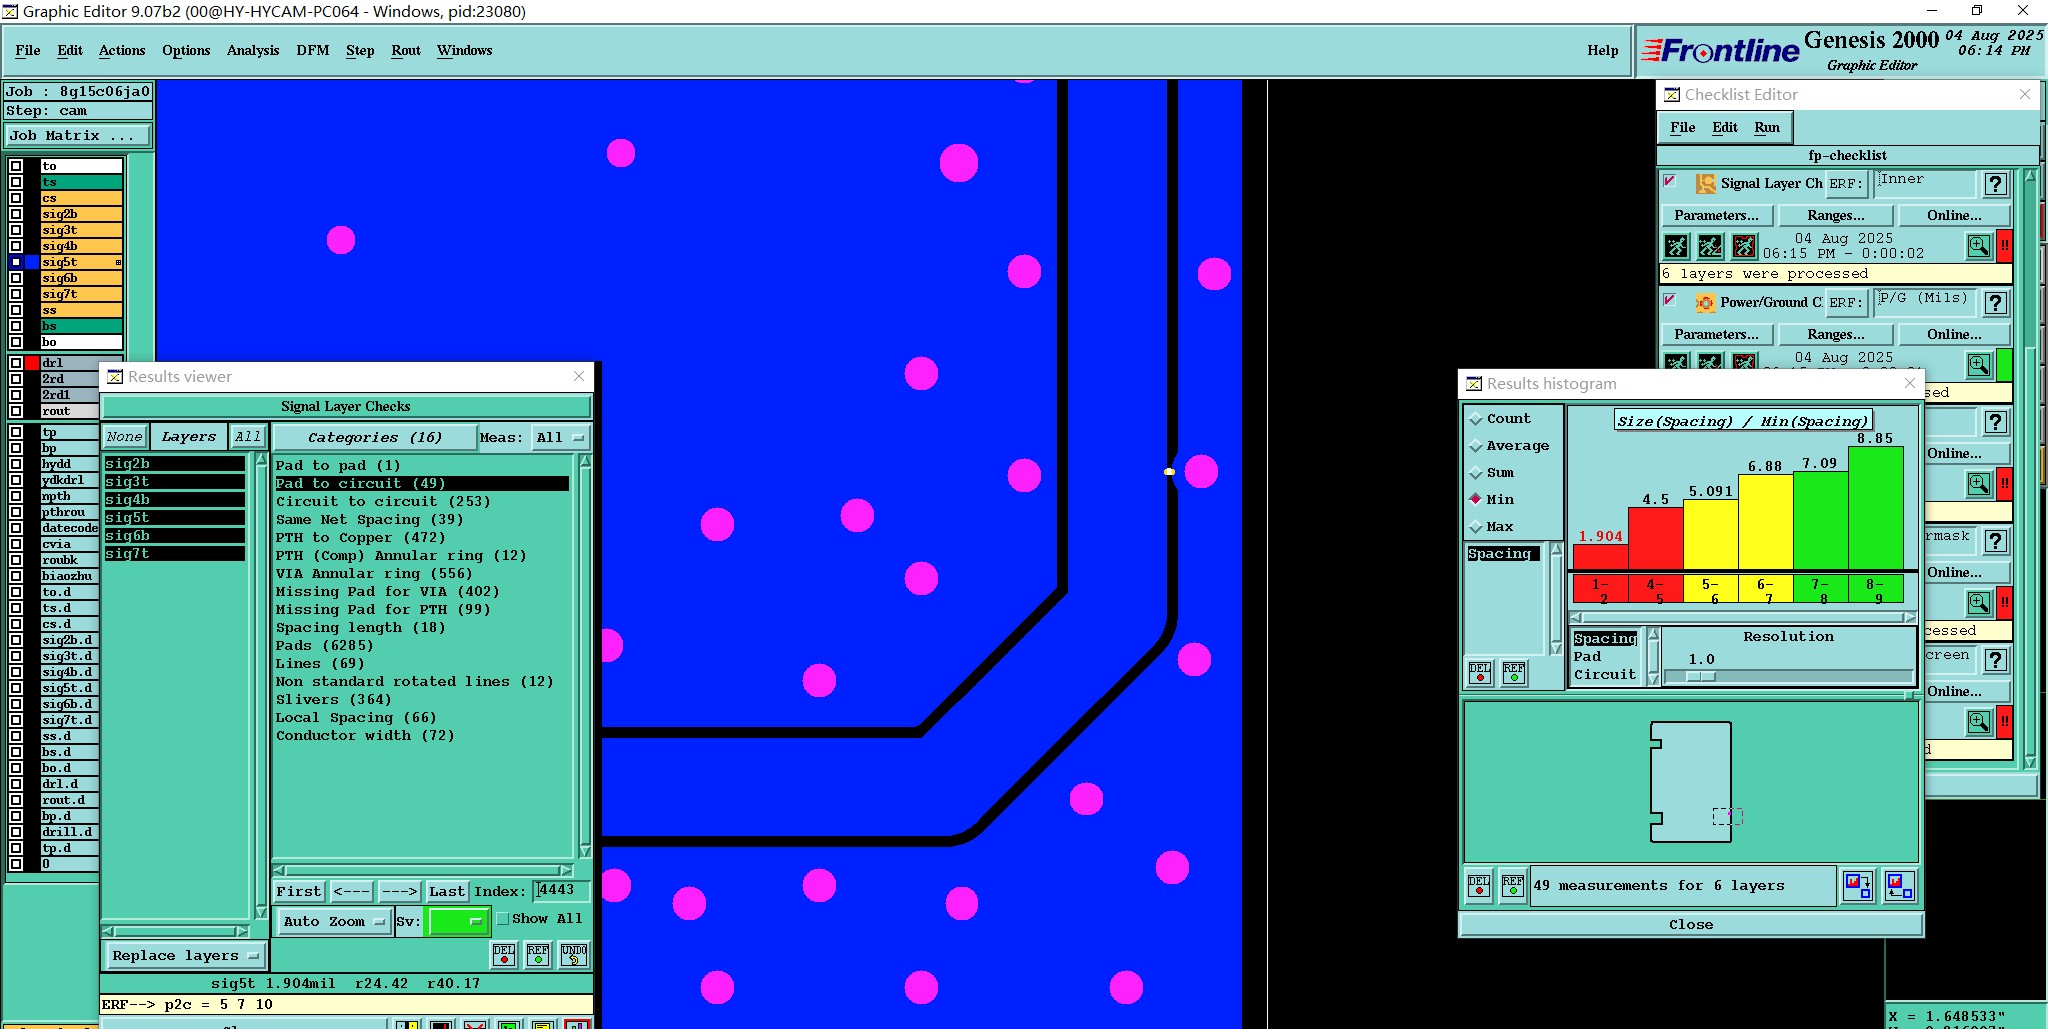Open Parameters for Signal Layer check
The image size is (2048, 1029).
1717,215
